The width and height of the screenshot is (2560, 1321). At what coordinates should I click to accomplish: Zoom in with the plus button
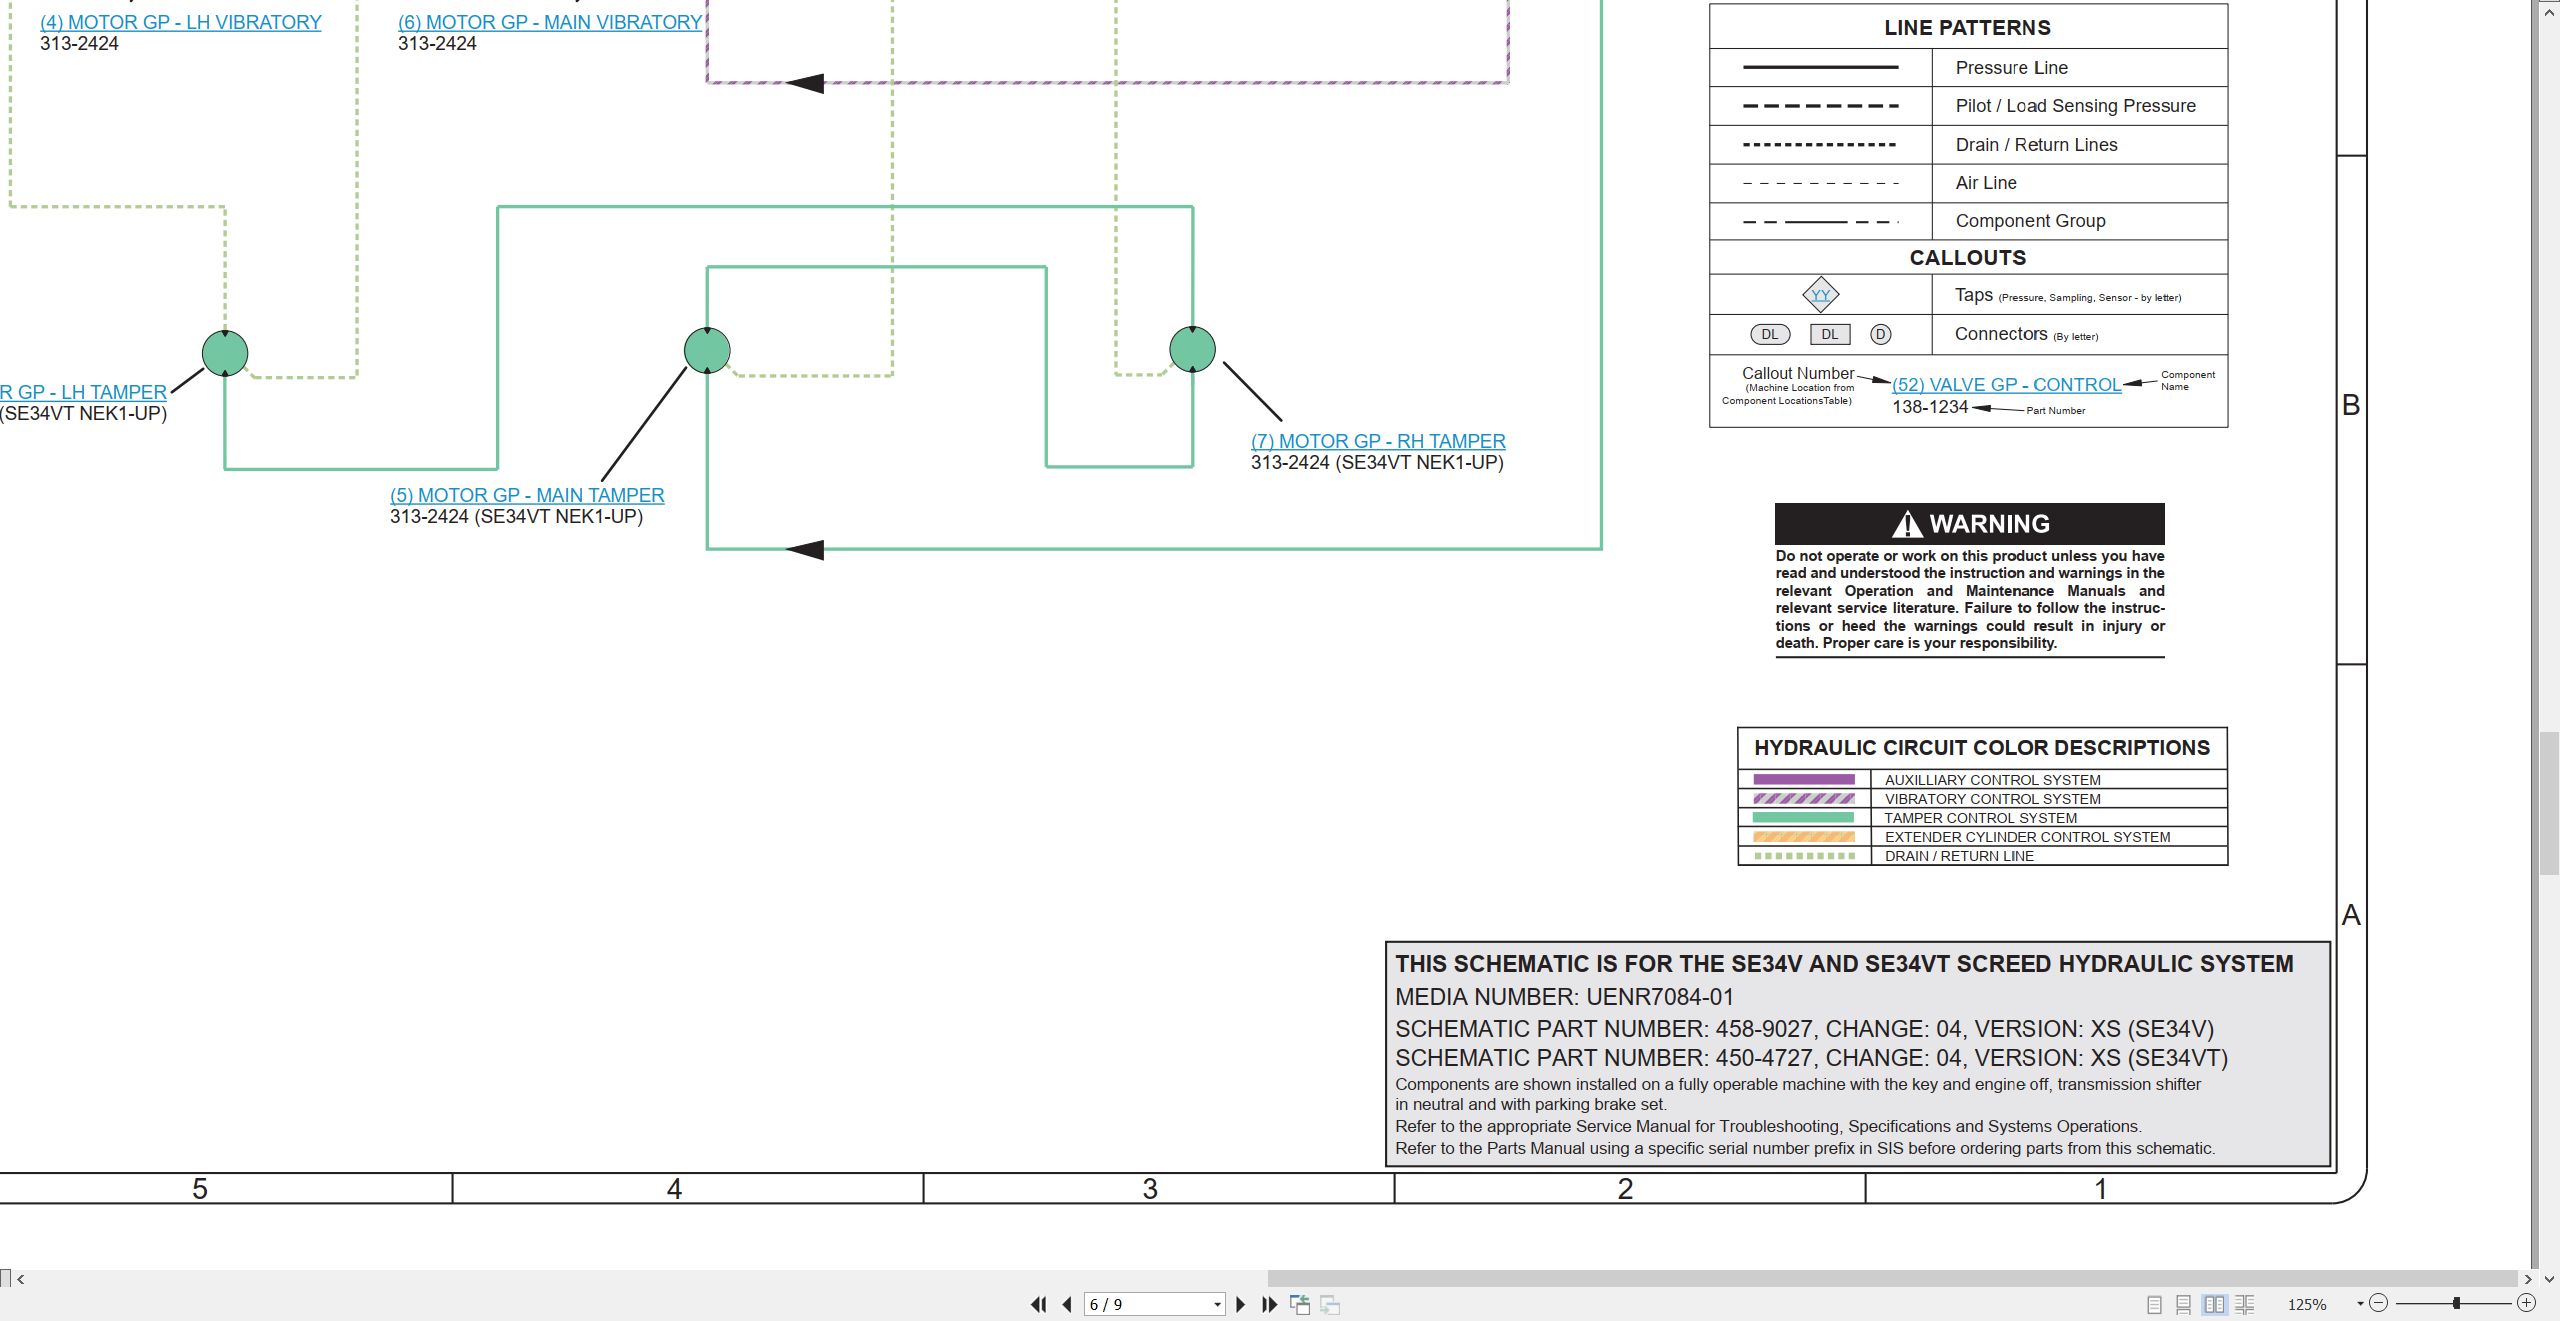pos(2527,1303)
